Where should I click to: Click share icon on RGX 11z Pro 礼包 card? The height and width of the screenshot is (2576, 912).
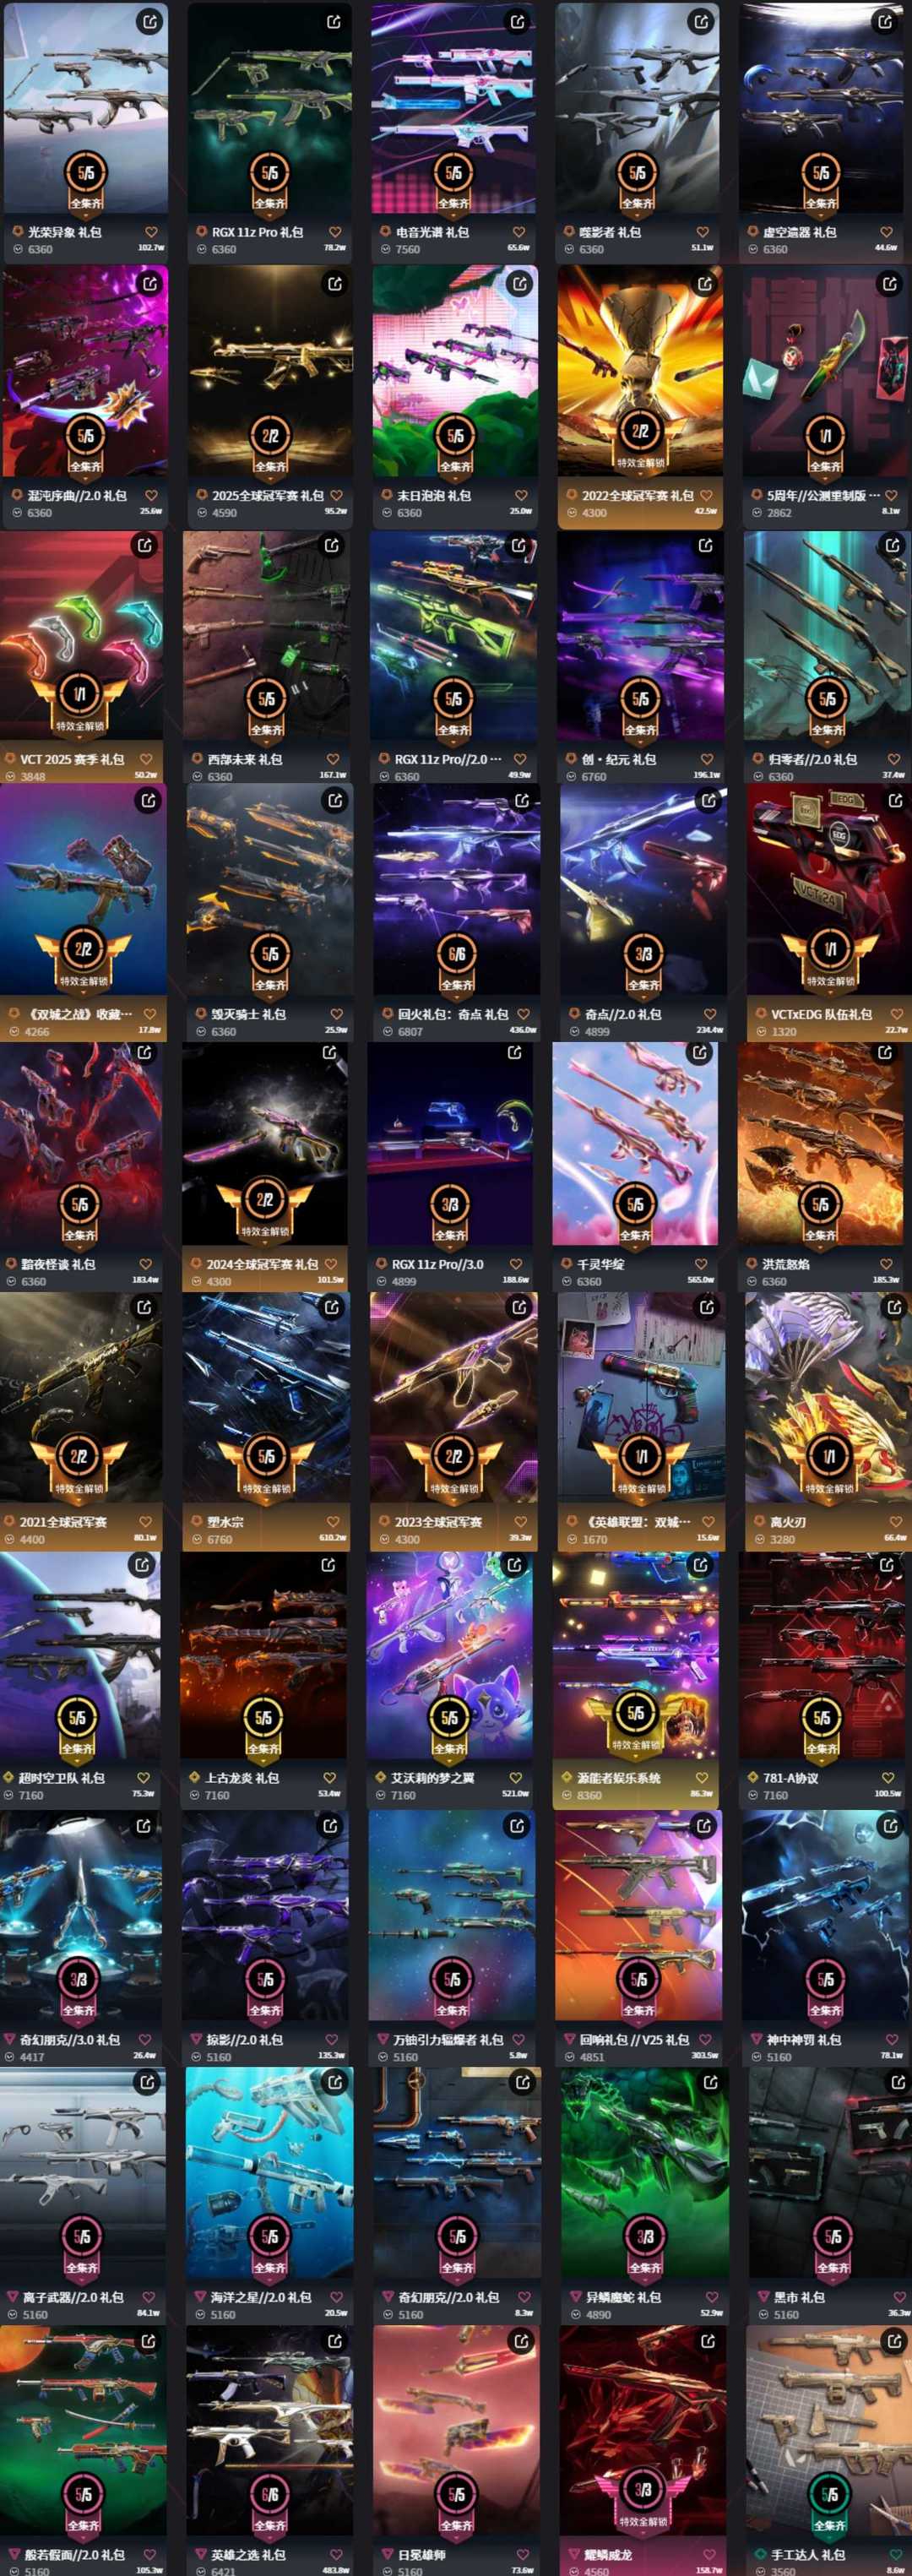click(334, 21)
